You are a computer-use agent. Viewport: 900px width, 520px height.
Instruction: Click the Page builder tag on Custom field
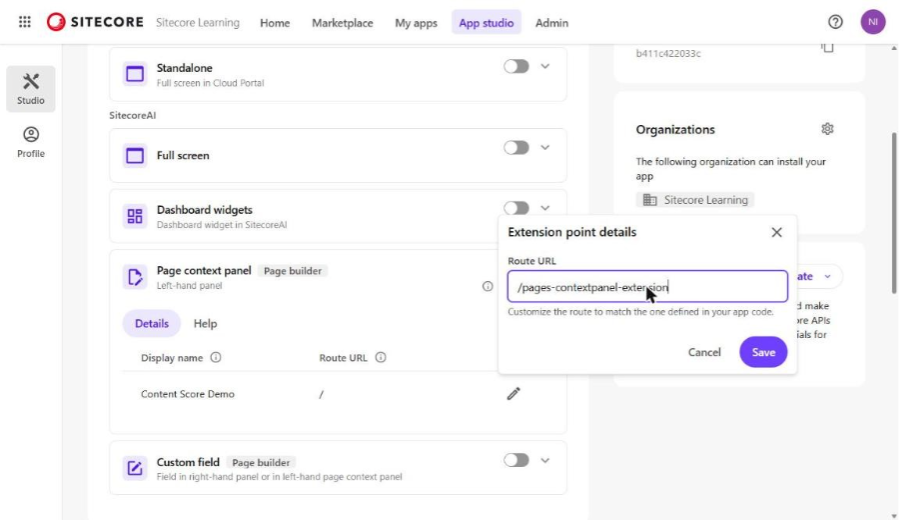coord(261,463)
